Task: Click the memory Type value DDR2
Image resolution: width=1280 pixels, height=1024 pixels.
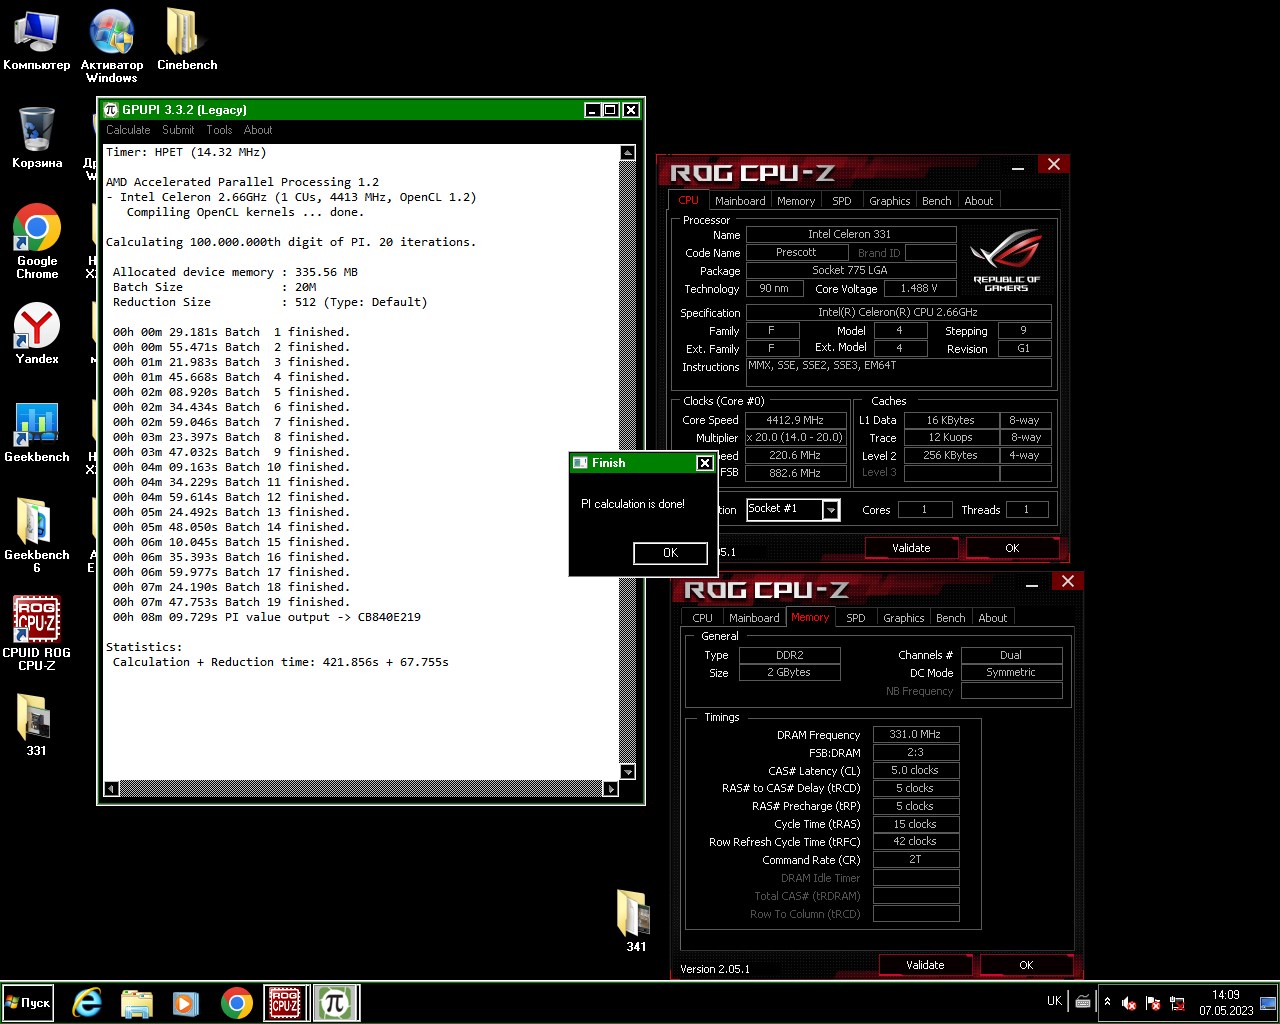Action: point(790,655)
